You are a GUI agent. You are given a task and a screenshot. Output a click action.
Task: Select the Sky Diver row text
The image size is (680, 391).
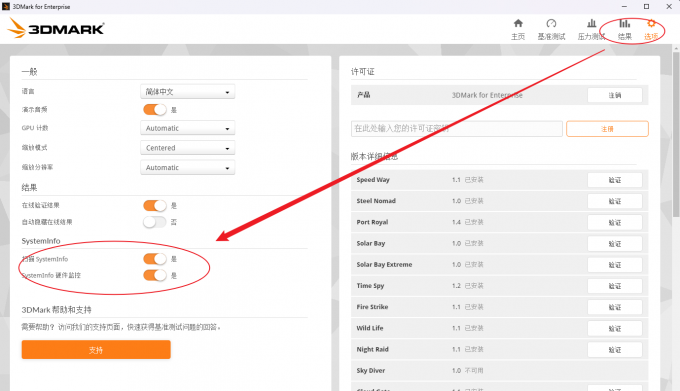(370, 371)
